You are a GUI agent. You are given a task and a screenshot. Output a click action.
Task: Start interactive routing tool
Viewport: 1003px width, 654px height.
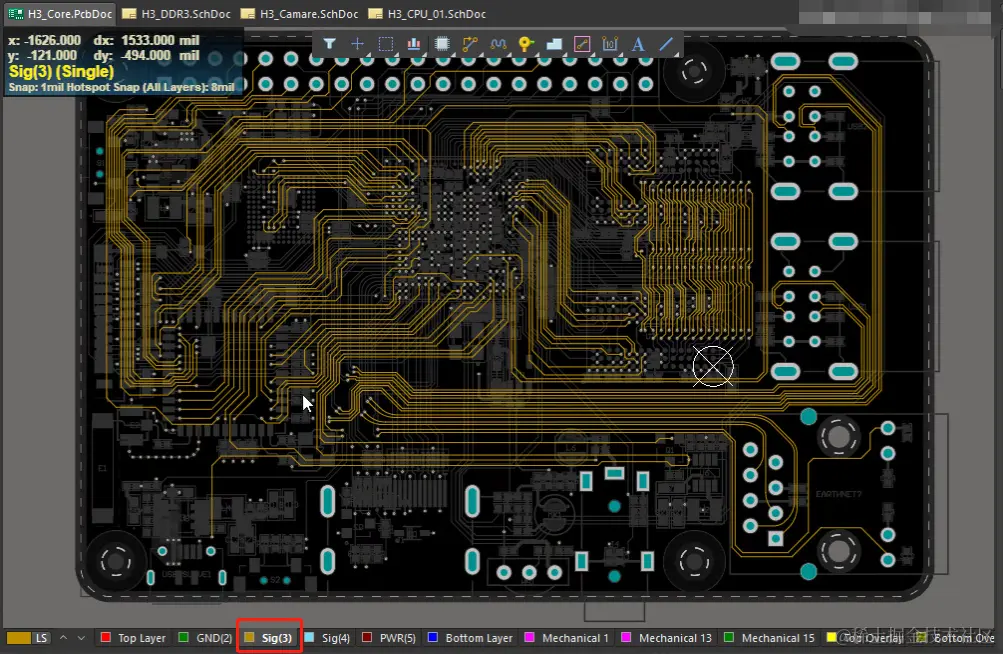(x=470, y=44)
